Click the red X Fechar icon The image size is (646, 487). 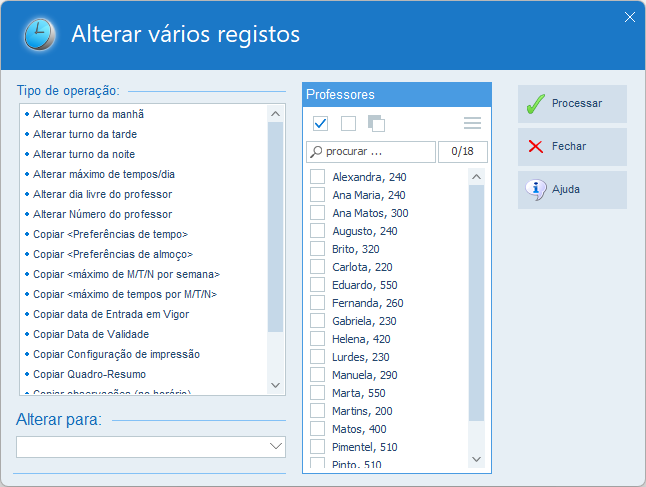(536, 146)
